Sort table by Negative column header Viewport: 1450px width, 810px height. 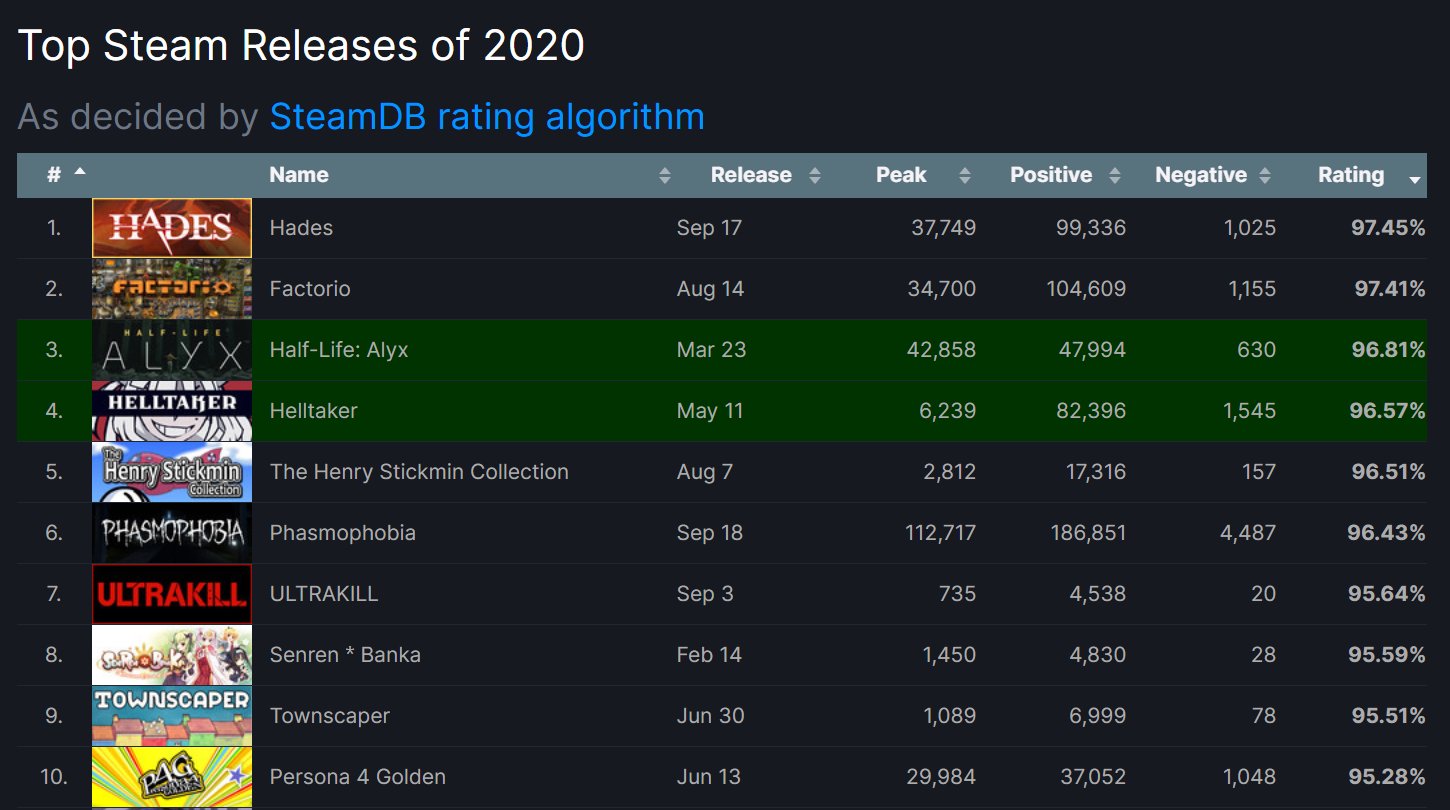pyautogui.click(x=1201, y=175)
